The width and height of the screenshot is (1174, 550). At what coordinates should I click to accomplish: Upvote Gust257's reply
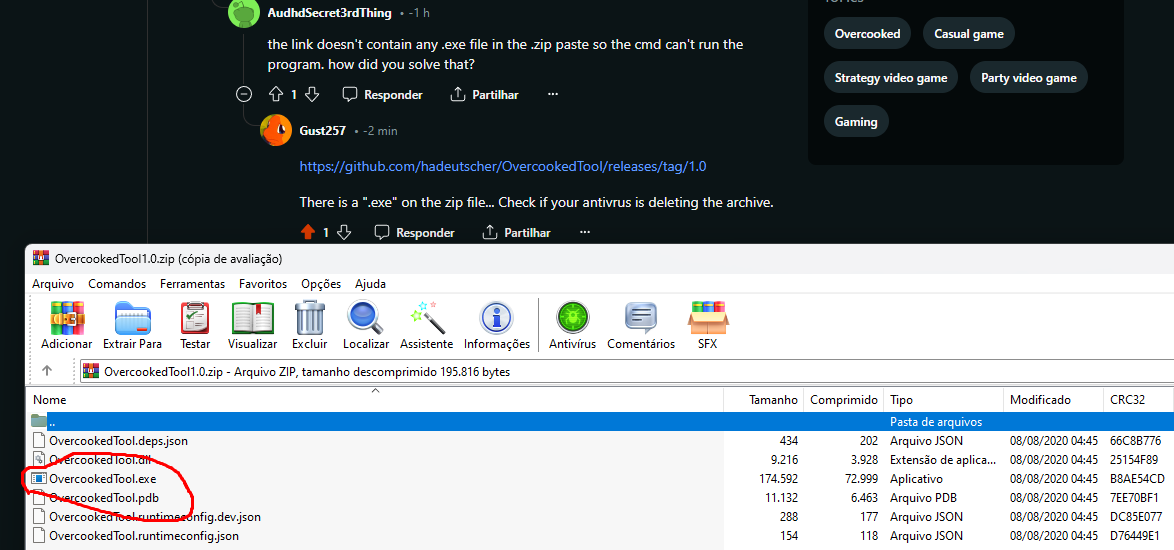click(x=308, y=233)
